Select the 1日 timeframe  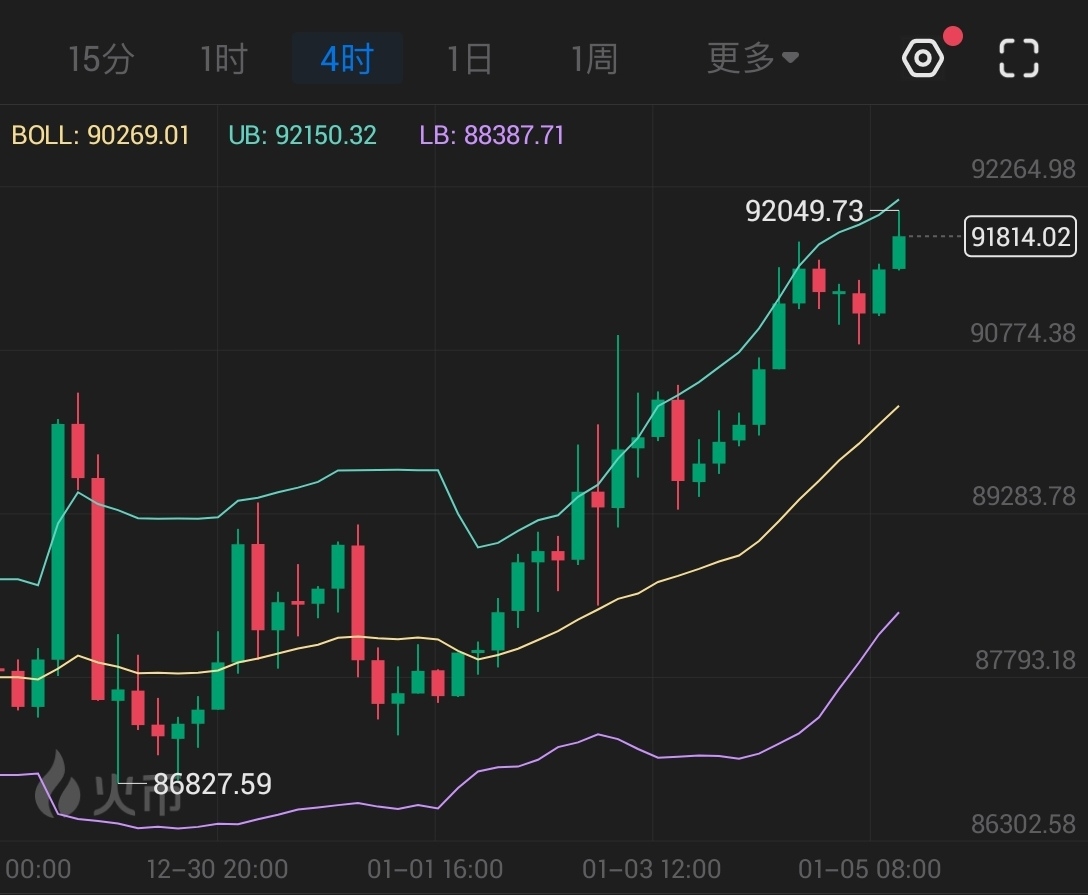[470, 58]
